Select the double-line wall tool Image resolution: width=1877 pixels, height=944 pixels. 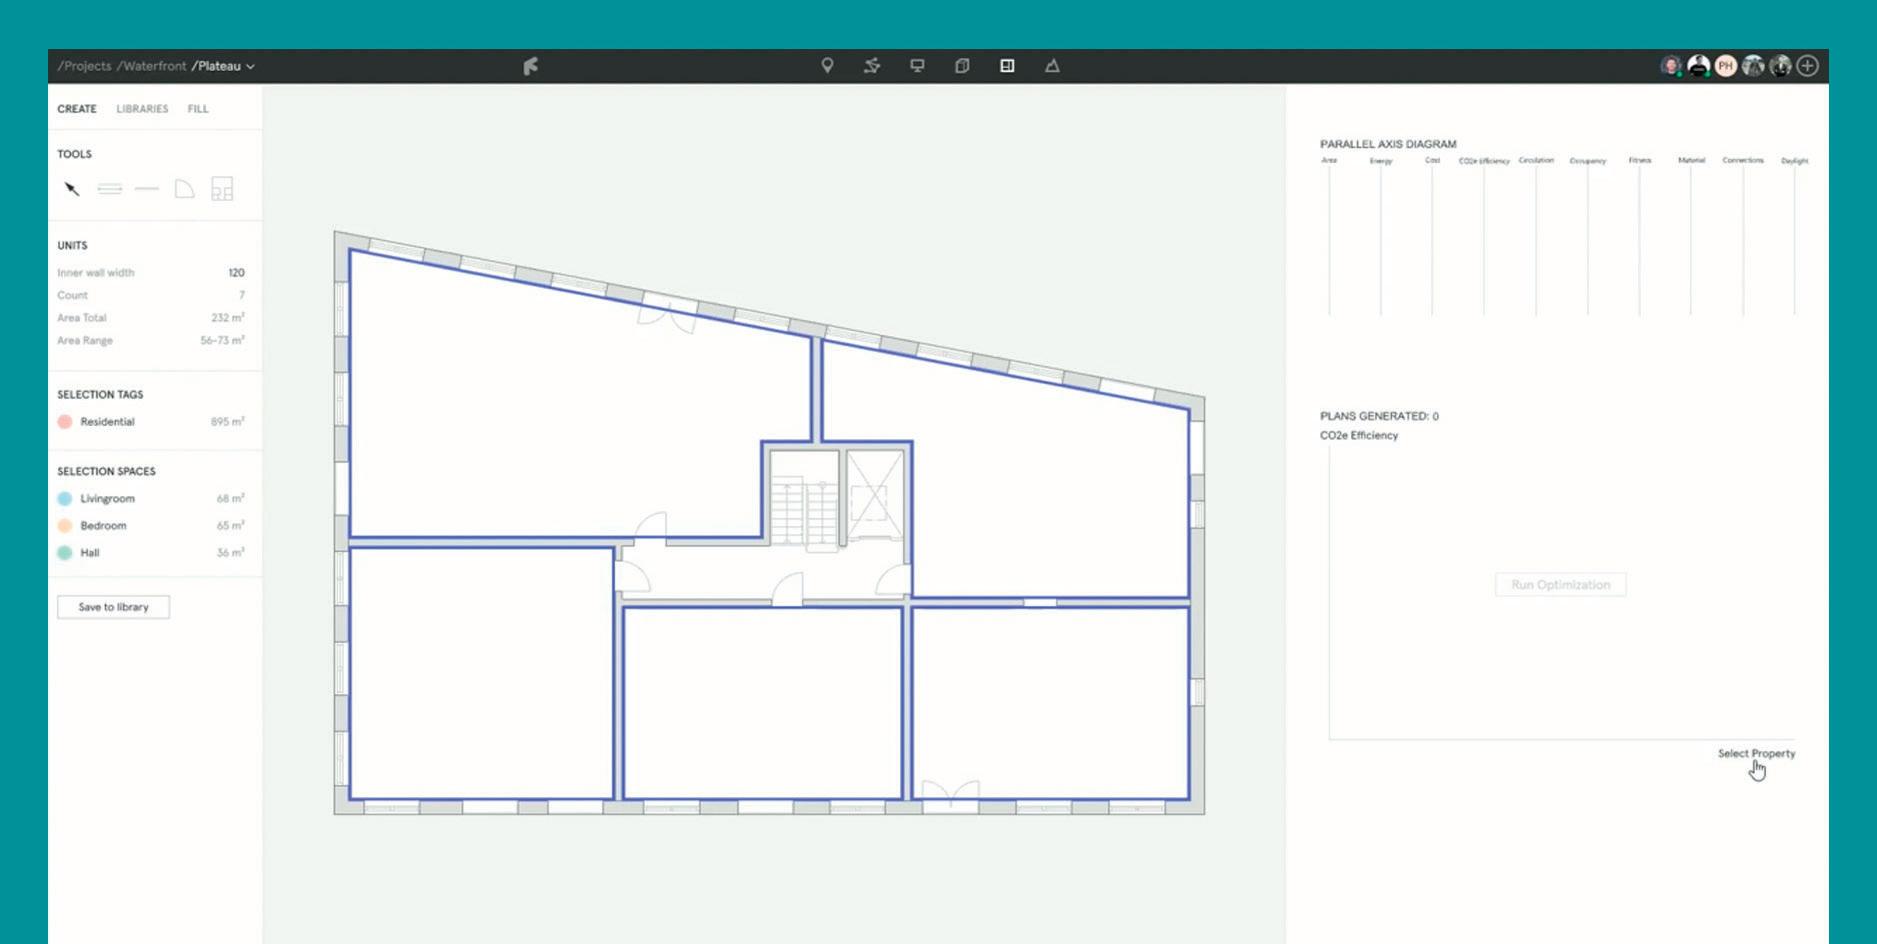110,189
